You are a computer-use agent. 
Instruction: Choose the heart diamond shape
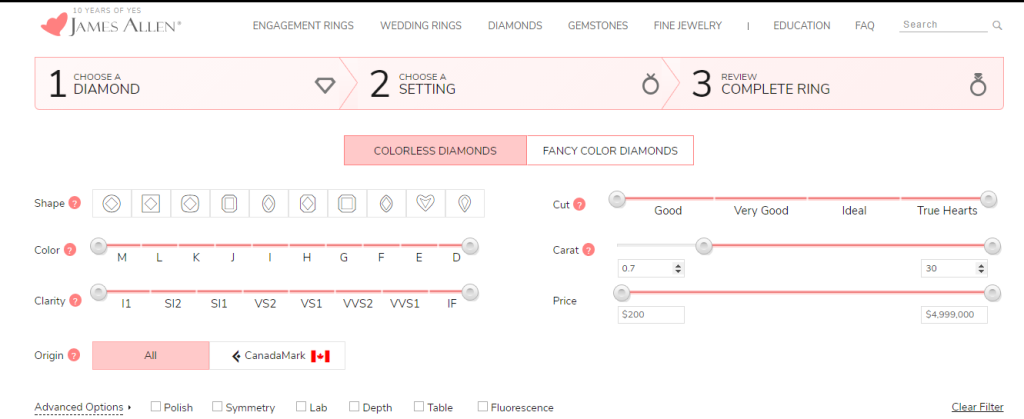click(x=426, y=204)
